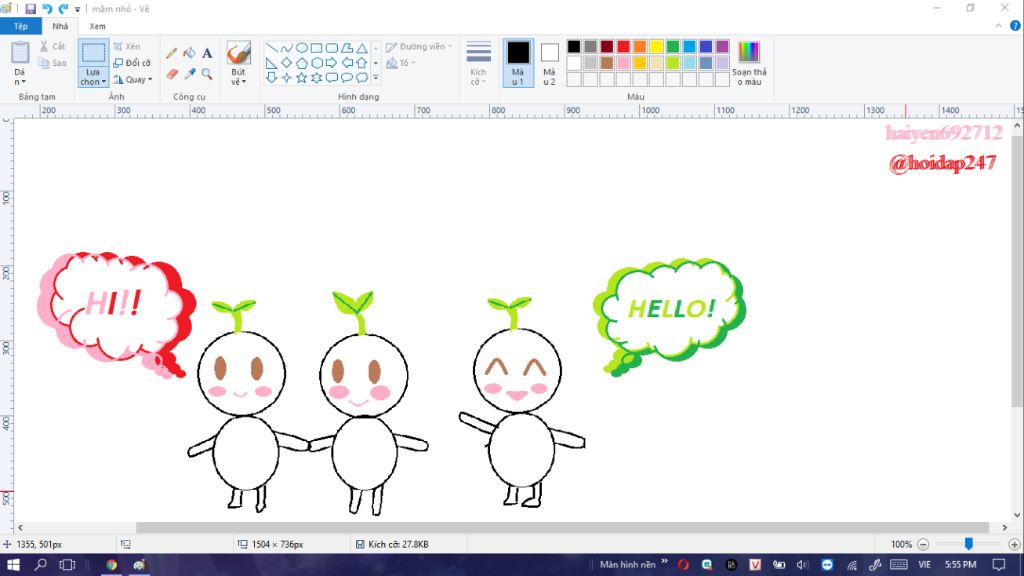Click the volume speaker tray icon
Viewport: 1024px width, 576px height.
pos(803,565)
